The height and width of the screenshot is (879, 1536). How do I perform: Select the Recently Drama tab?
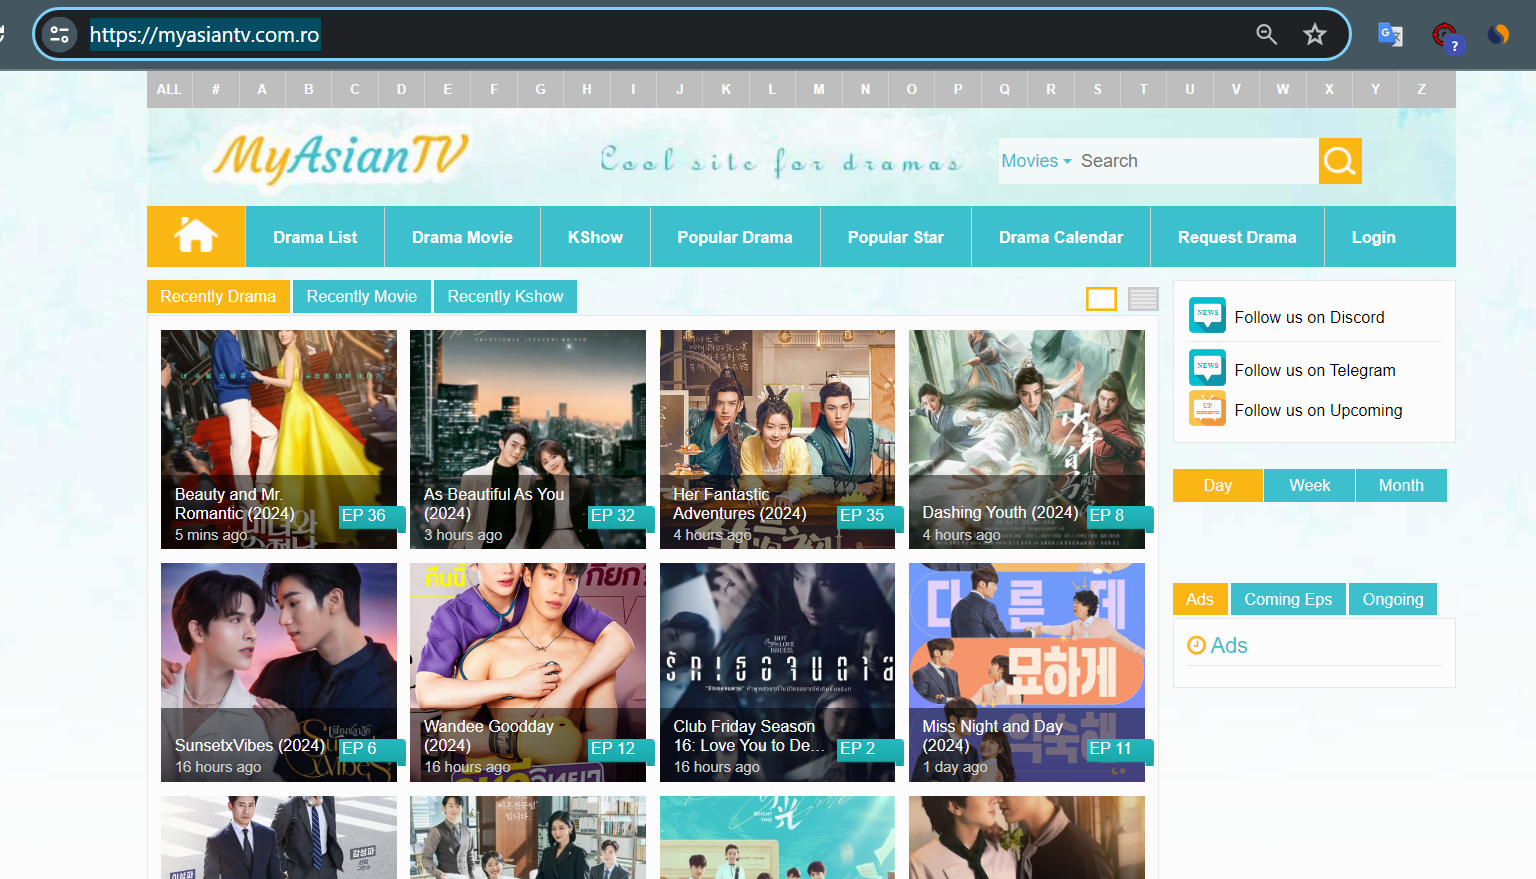[x=218, y=296]
